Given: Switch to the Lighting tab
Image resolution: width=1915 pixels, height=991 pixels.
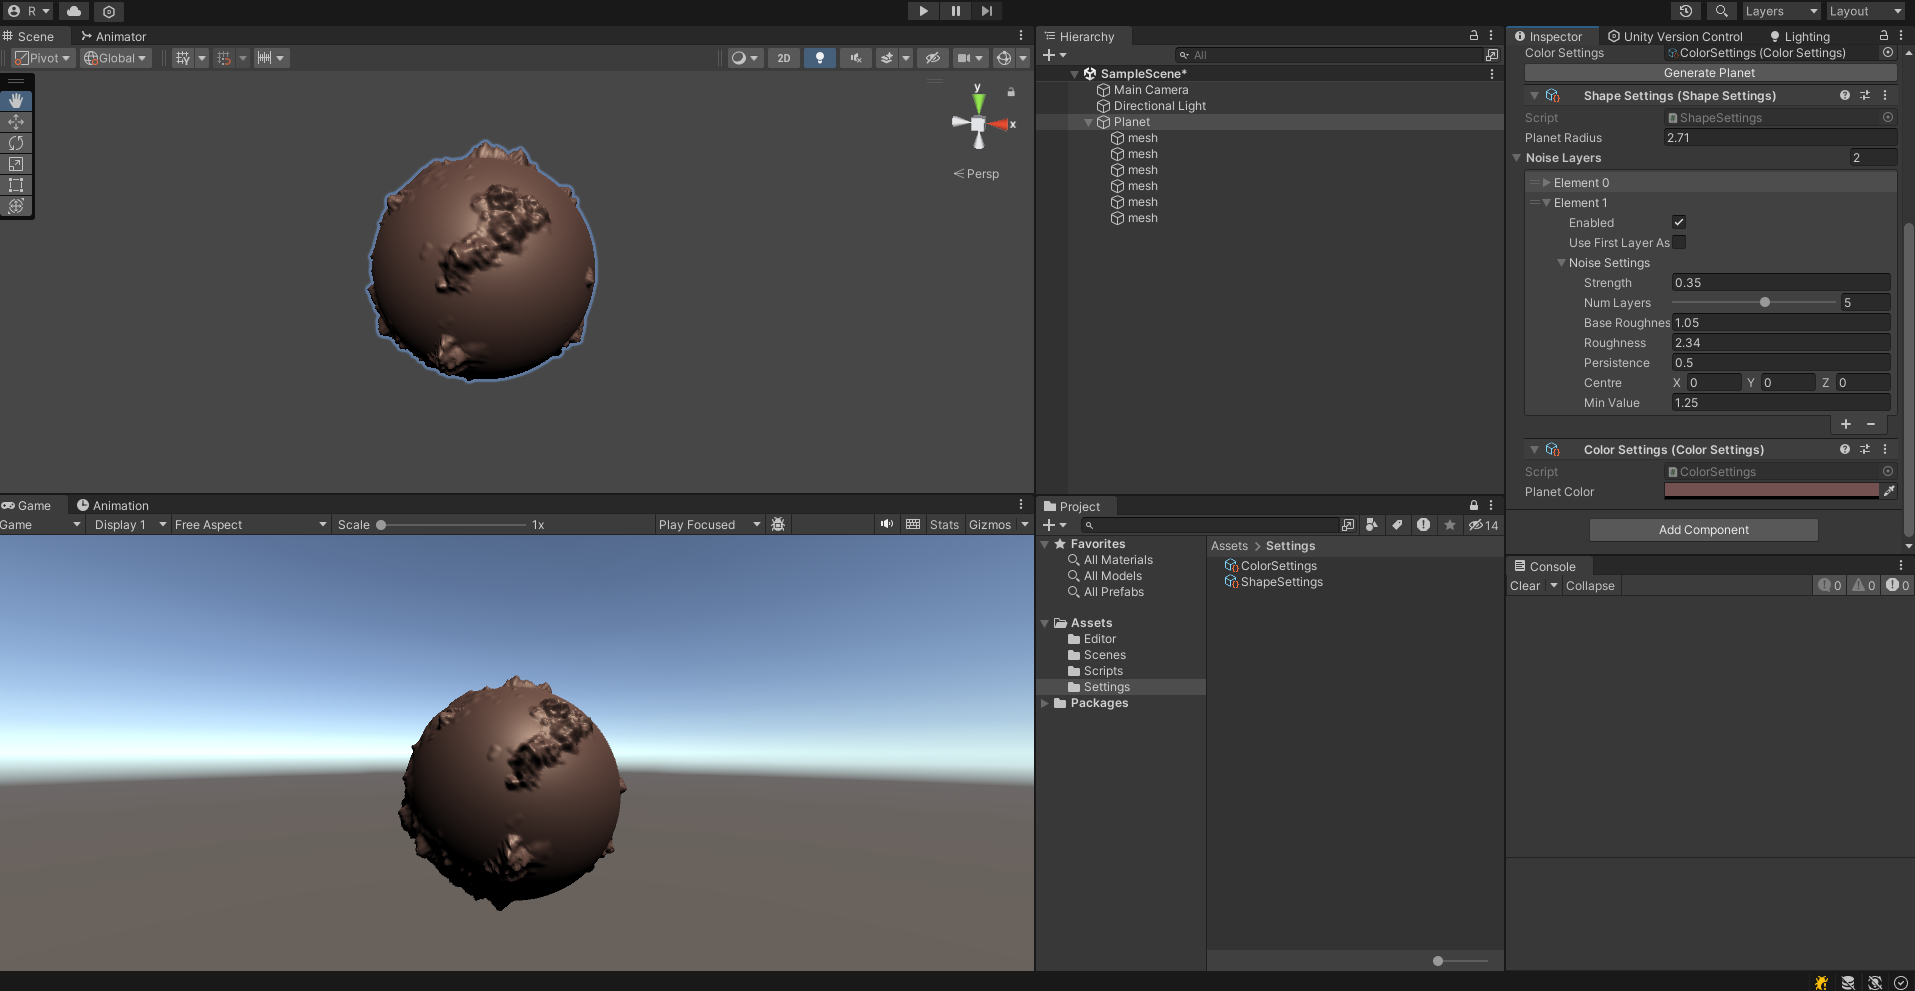Looking at the screenshot, I should pos(1800,36).
